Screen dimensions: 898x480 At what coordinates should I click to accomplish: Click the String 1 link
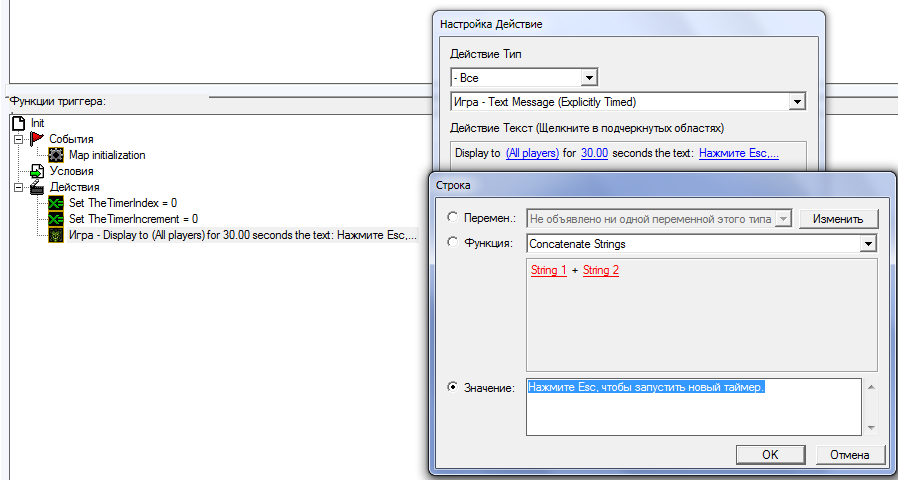pos(549,270)
